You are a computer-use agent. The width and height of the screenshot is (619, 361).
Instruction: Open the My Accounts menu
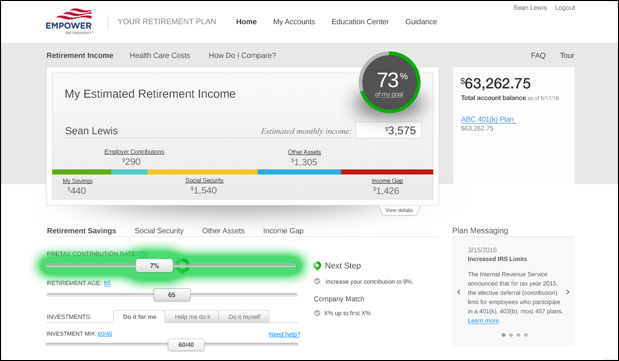point(294,22)
